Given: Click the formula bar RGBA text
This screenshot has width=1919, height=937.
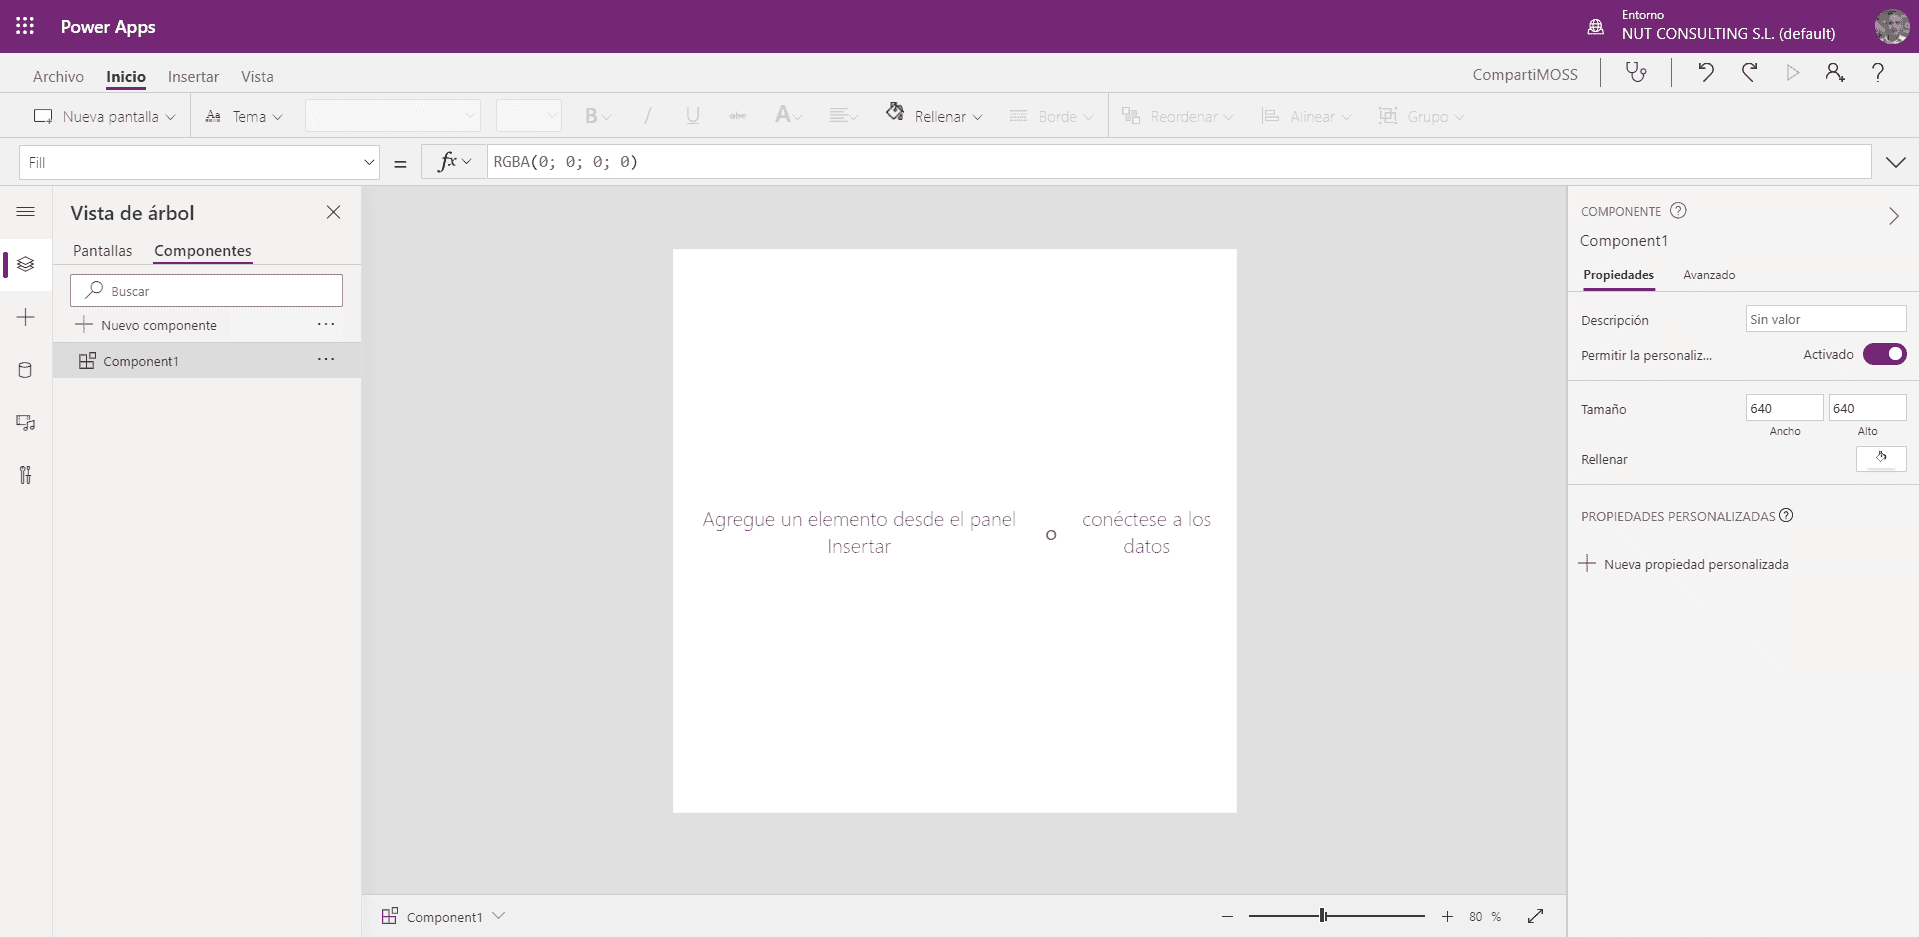Looking at the screenshot, I should [x=566, y=162].
